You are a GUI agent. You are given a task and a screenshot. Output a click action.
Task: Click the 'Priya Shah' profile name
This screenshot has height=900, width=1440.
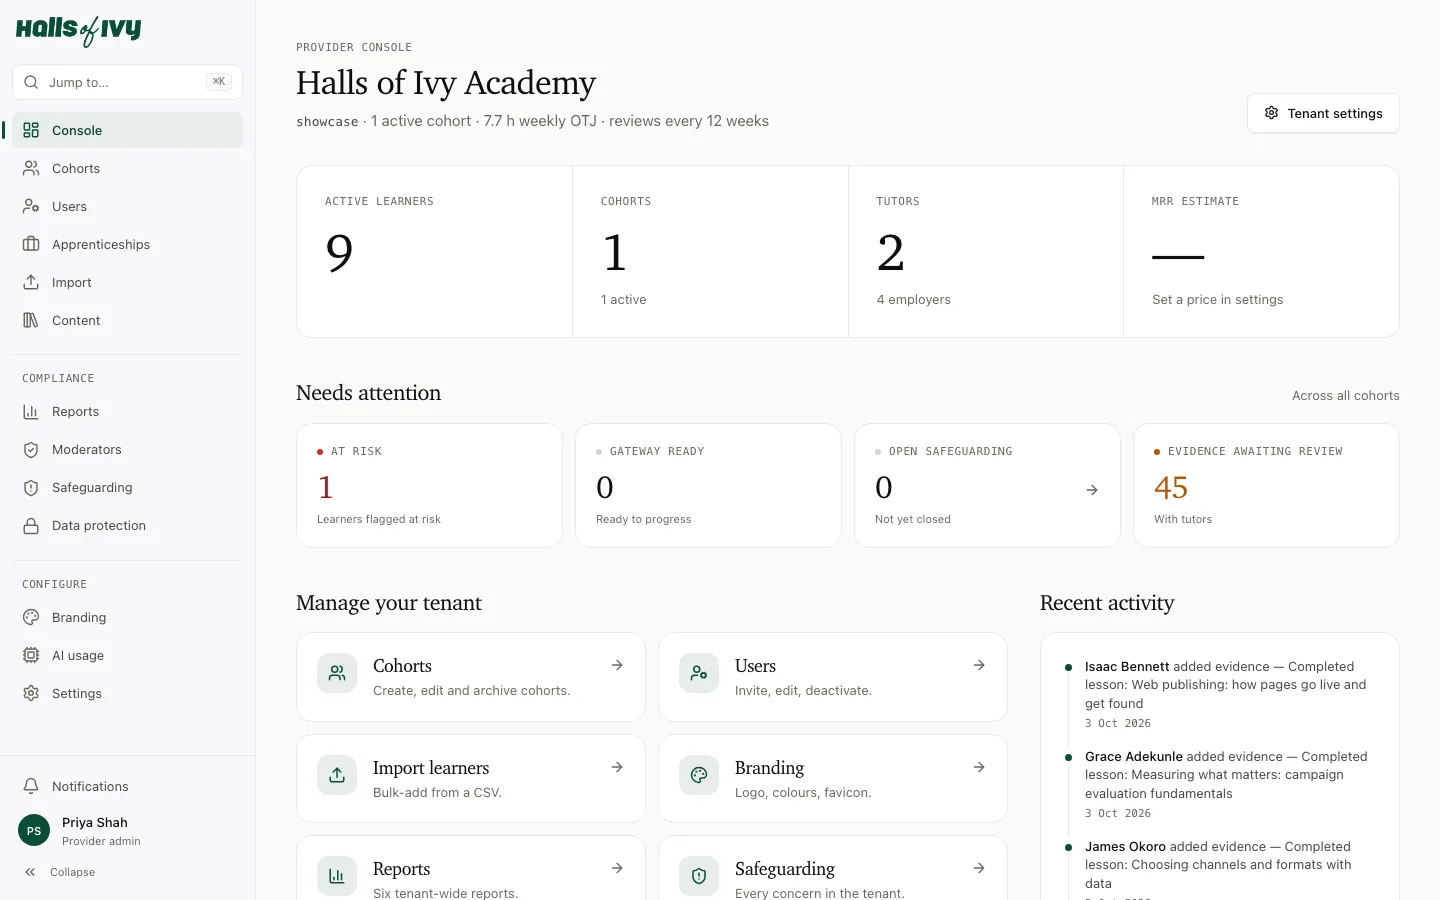click(x=95, y=822)
